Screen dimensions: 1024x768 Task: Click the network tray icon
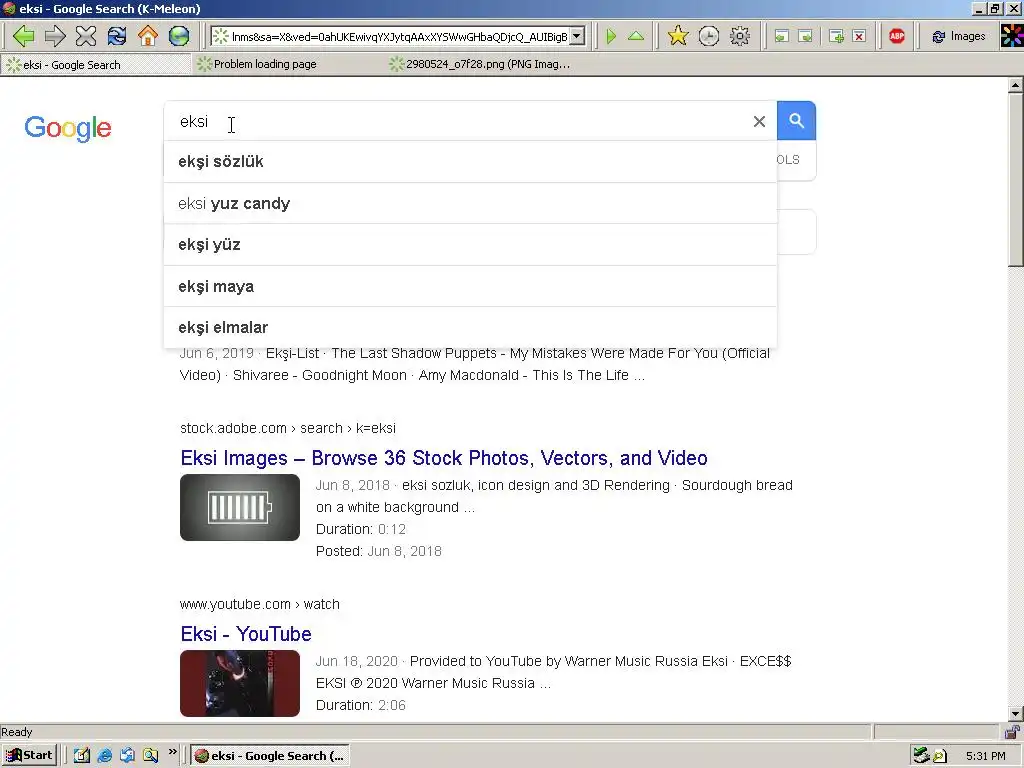tap(921, 756)
